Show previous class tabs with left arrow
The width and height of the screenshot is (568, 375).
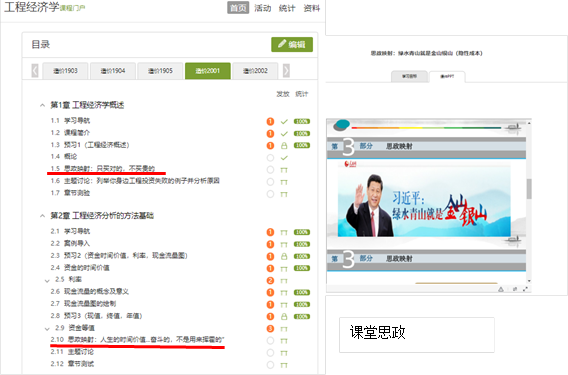(35, 71)
